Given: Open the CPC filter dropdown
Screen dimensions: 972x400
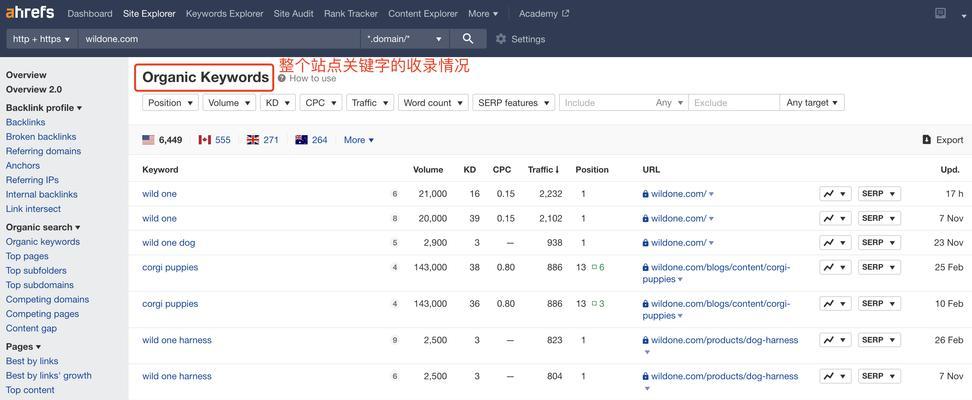Looking at the screenshot, I should (321, 103).
